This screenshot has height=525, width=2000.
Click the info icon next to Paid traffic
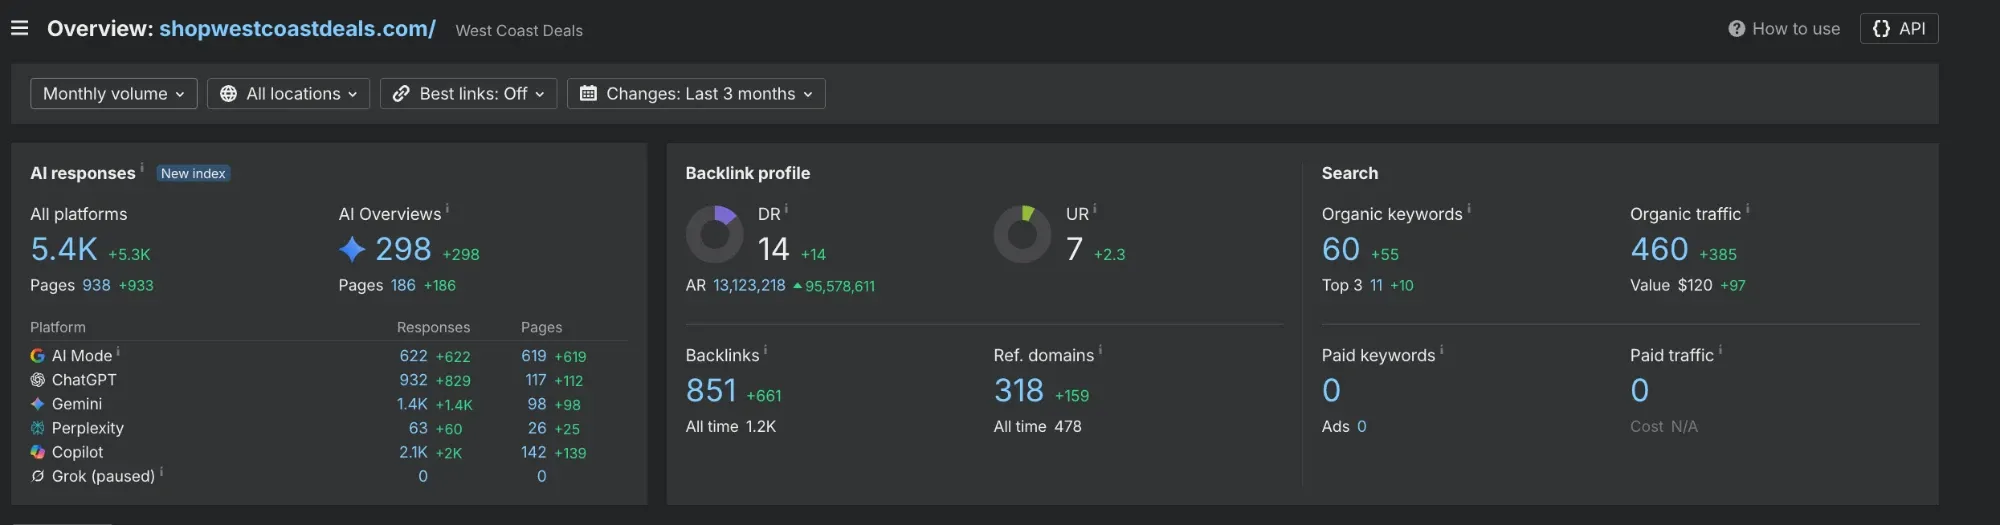coord(1720,350)
